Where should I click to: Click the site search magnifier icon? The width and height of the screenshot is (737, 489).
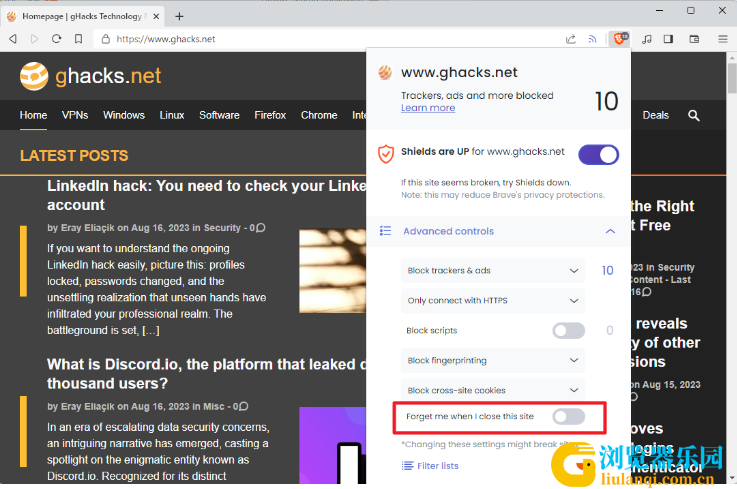pos(693,115)
